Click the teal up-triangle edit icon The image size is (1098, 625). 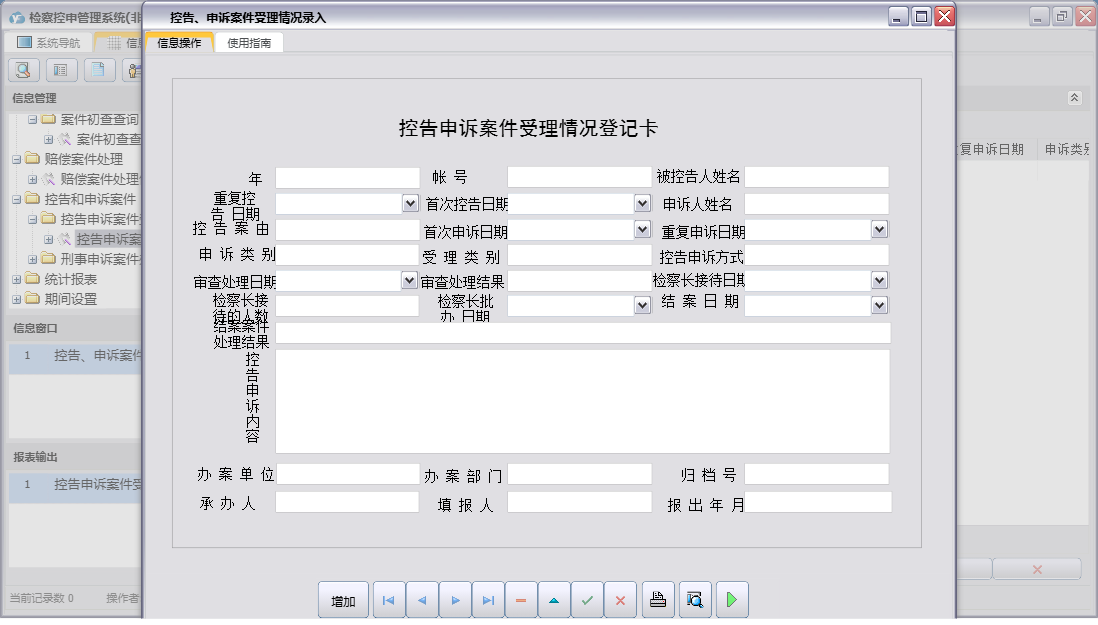[554, 600]
